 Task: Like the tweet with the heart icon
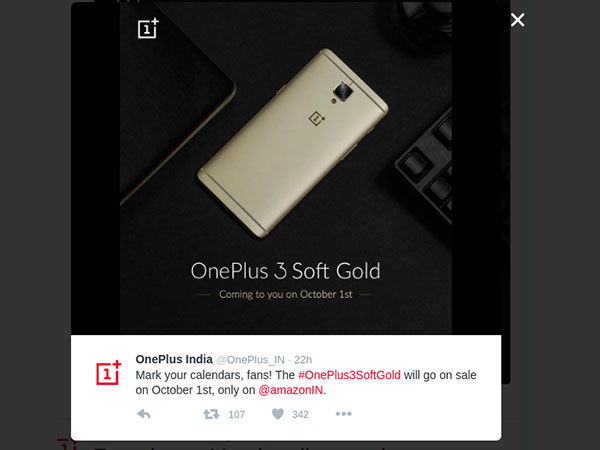pos(278,414)
